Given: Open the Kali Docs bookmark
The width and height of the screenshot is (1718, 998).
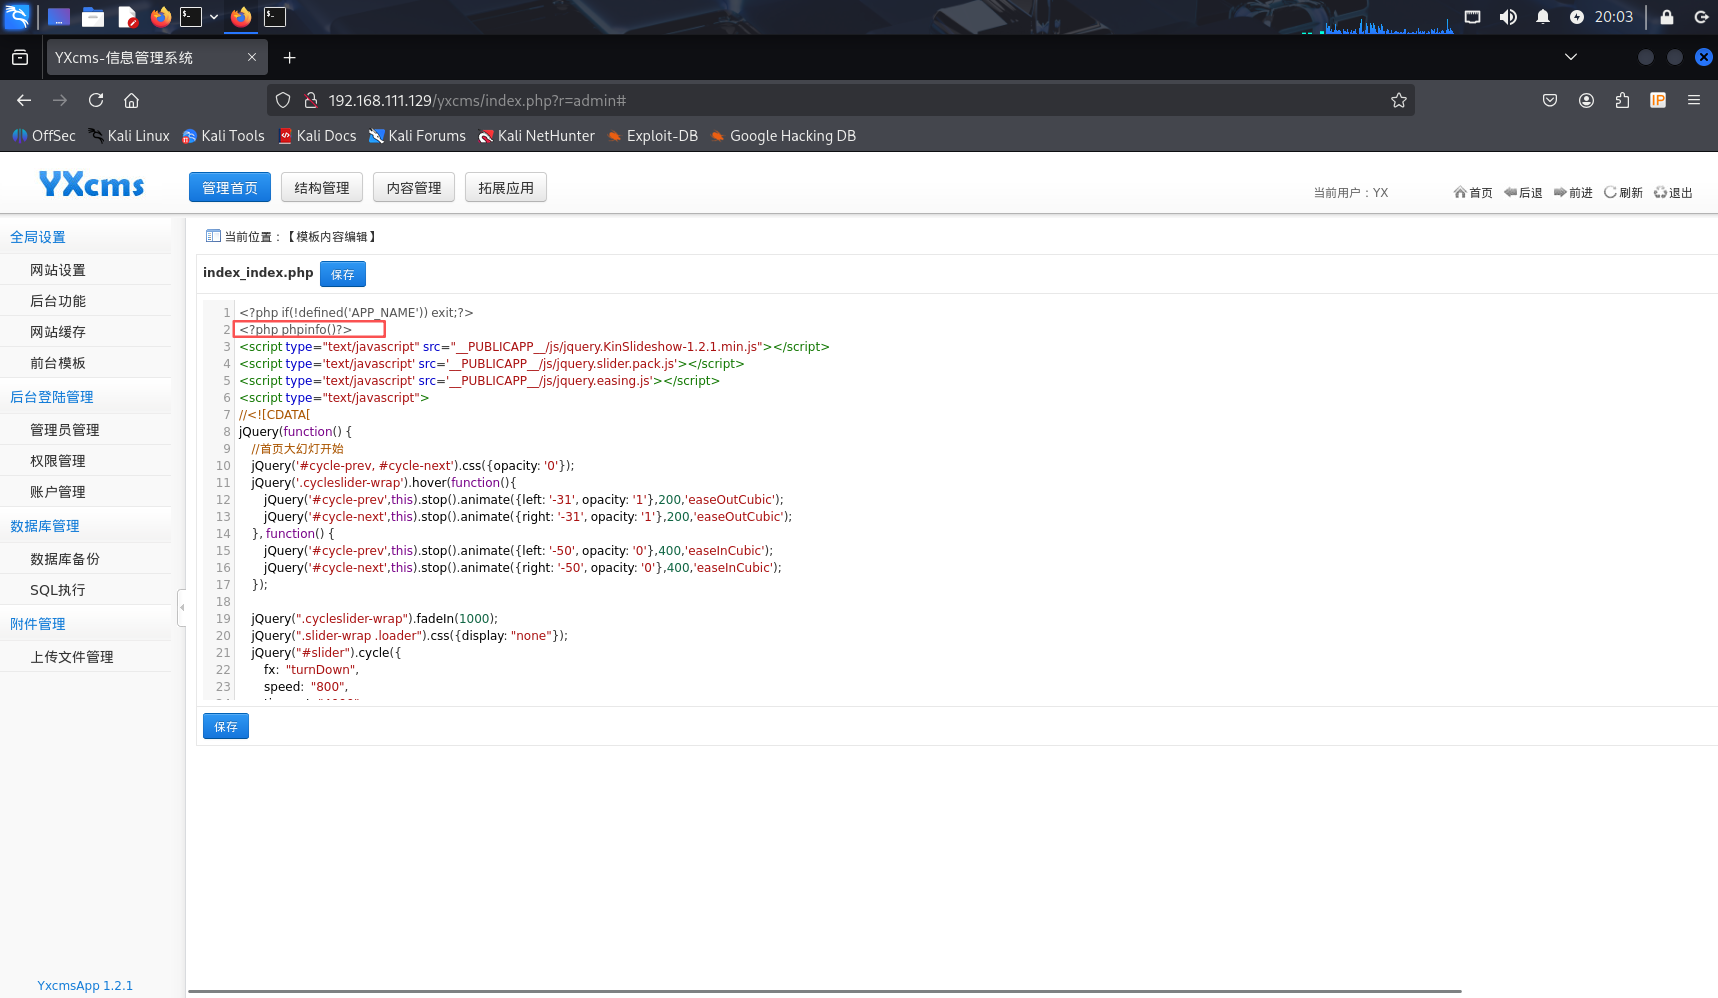Looking at the screenshot, I should [317, 136].
